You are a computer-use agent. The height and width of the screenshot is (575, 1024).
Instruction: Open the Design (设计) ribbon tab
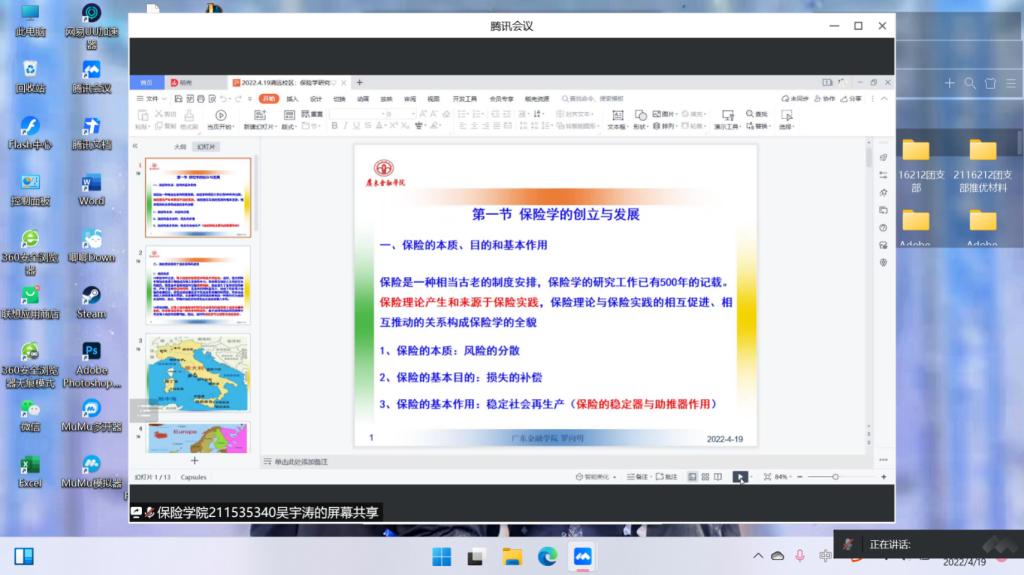point(316,99)
